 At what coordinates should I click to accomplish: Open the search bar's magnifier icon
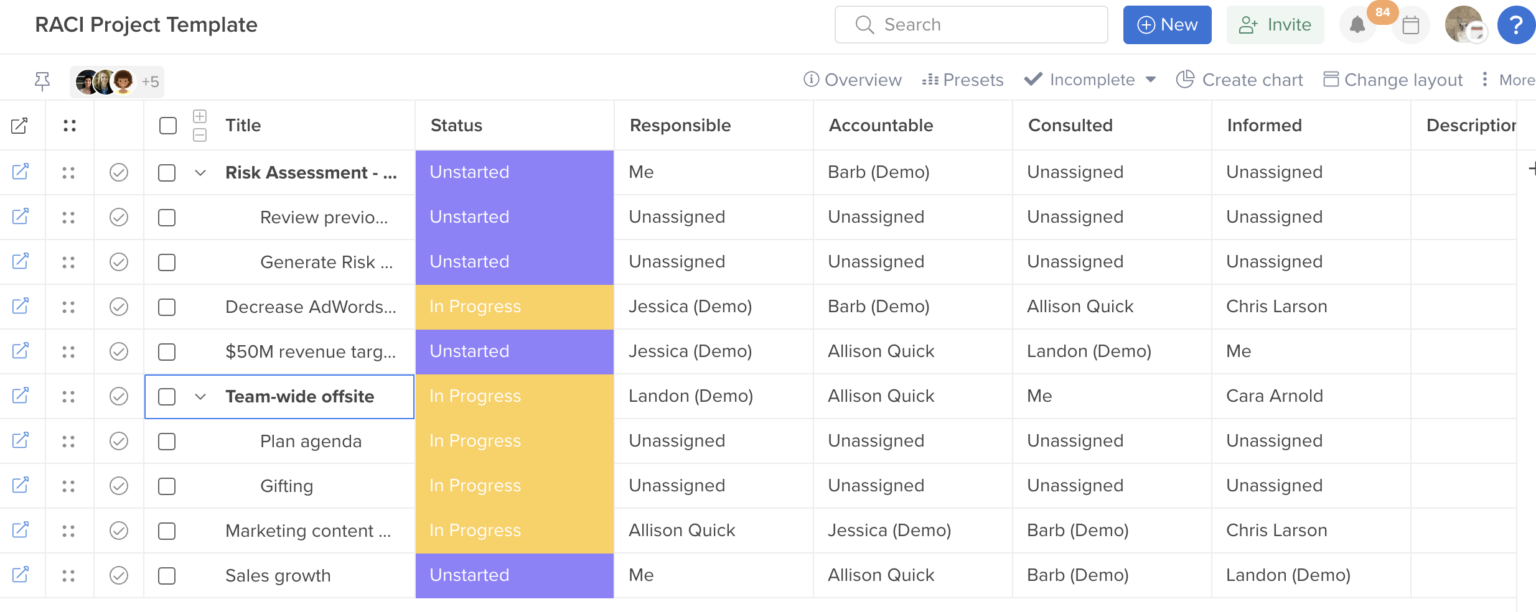pos(864,24)
